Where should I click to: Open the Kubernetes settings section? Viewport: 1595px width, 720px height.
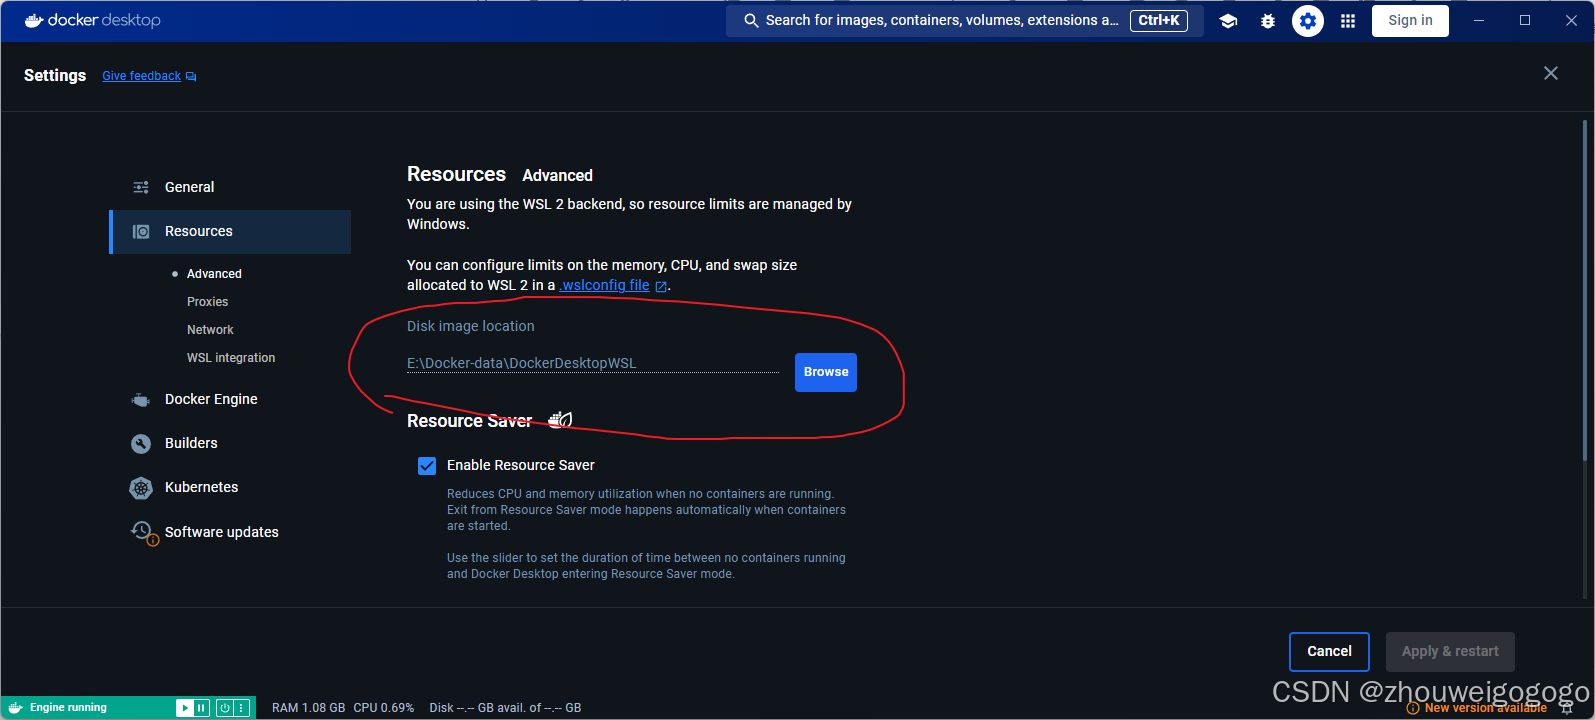pos(230,487)
